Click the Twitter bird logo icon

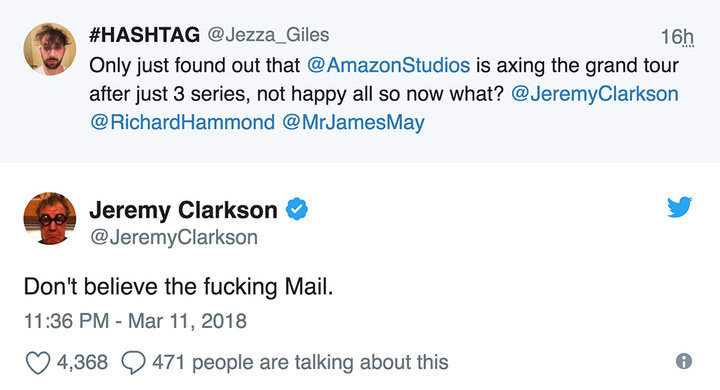coord(680,207)
